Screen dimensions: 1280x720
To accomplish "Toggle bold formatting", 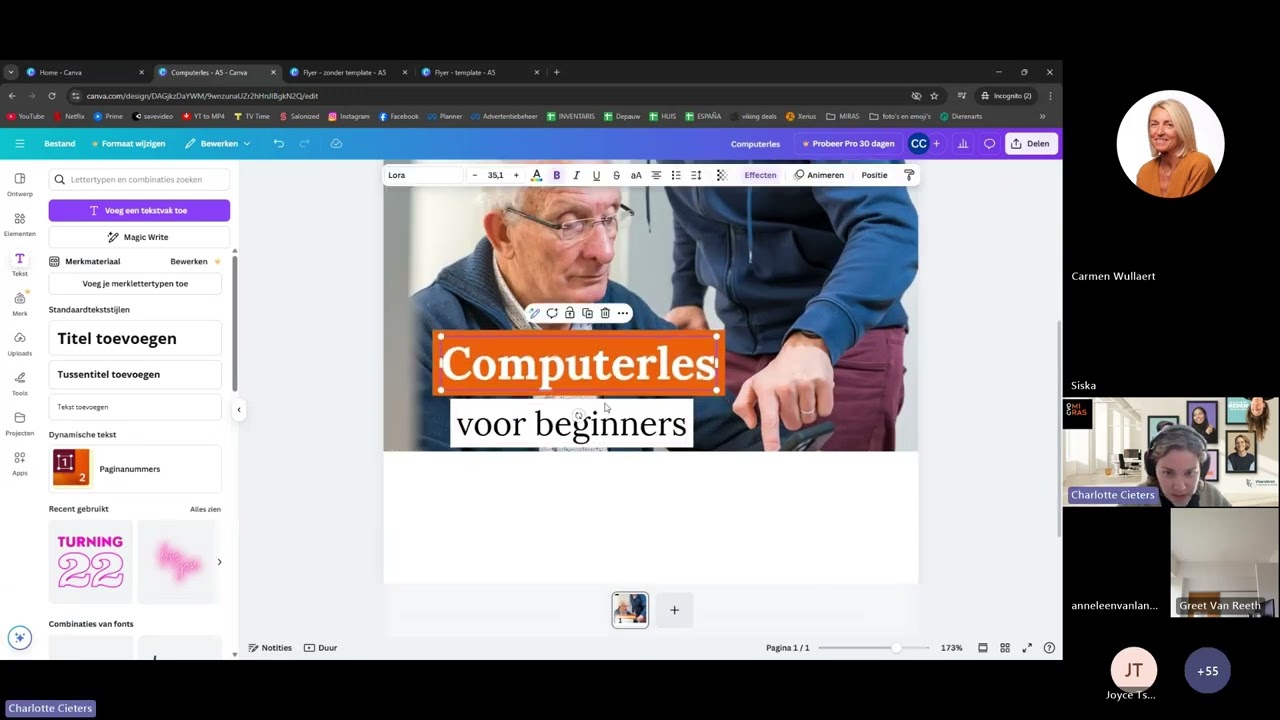I will (x=557, y=175).
